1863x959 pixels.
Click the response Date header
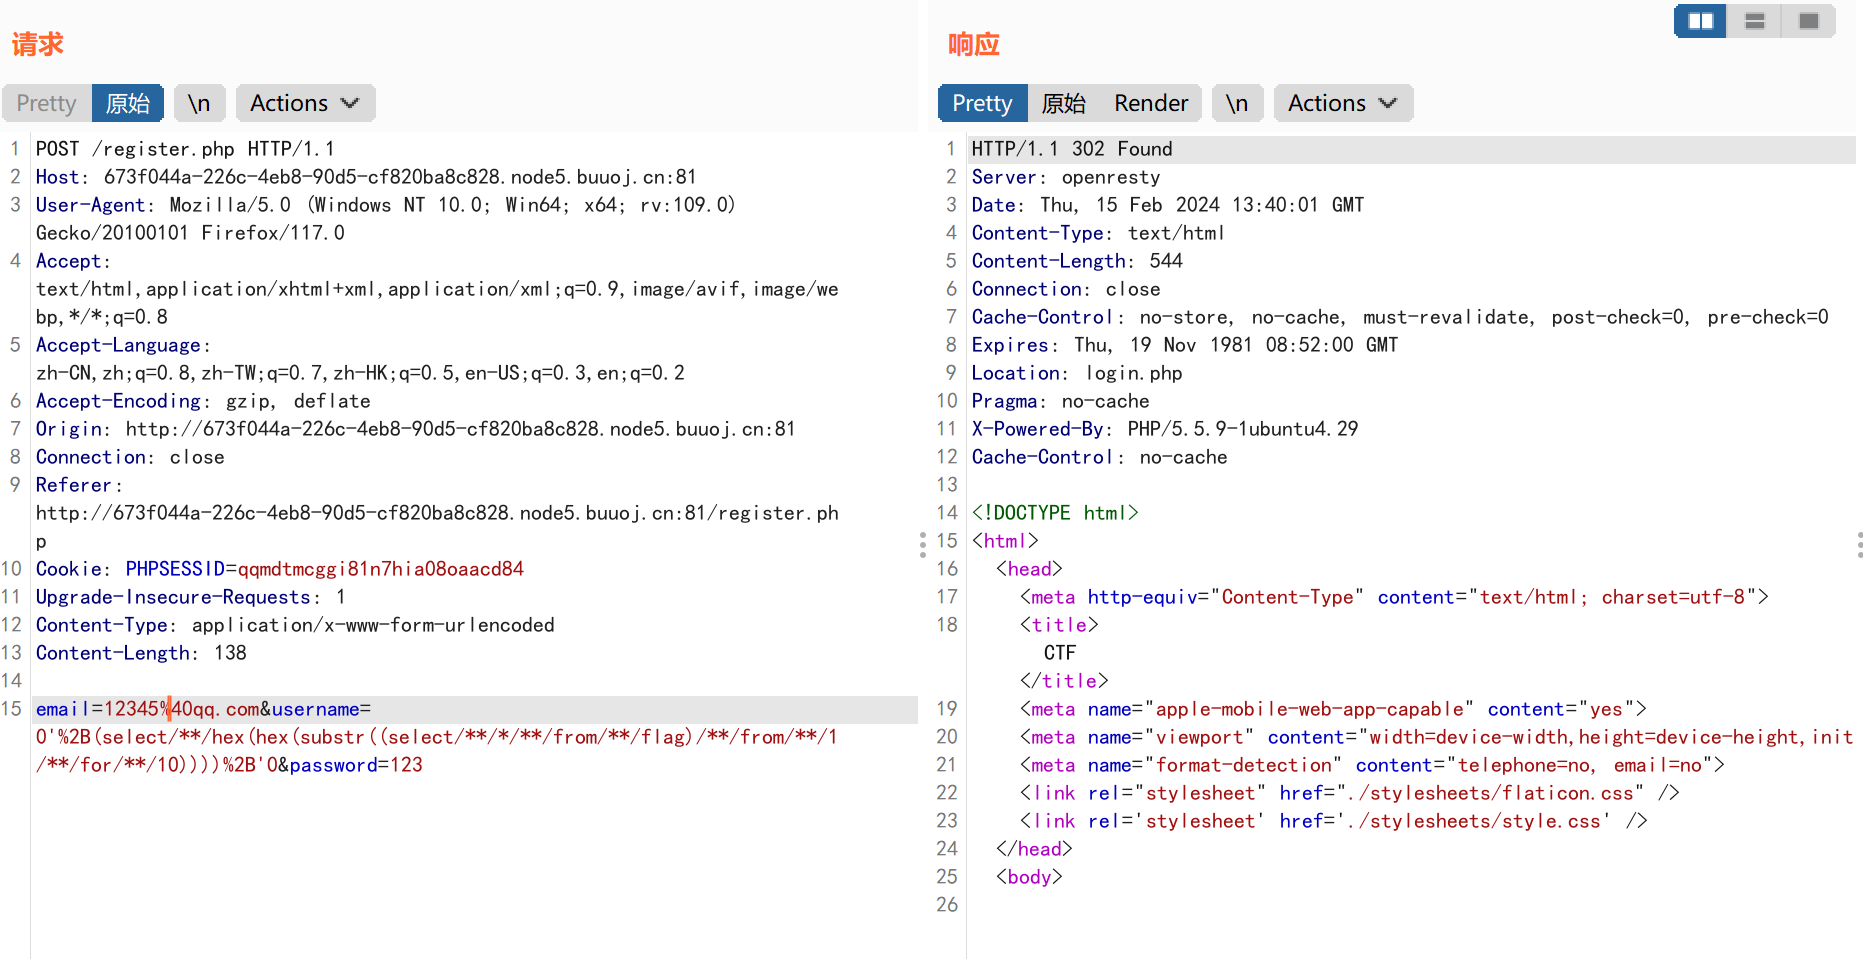[1168, 205]
